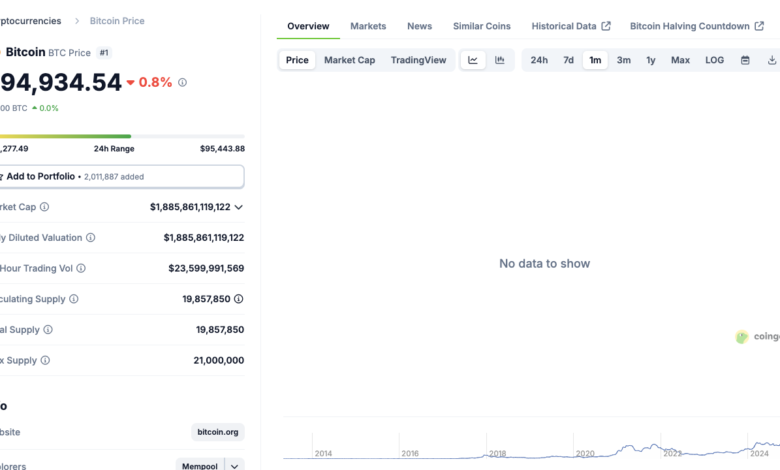This screenshot has height=470, width=780.
Task: Set chart range to 7d
Action: coord(568,60)
